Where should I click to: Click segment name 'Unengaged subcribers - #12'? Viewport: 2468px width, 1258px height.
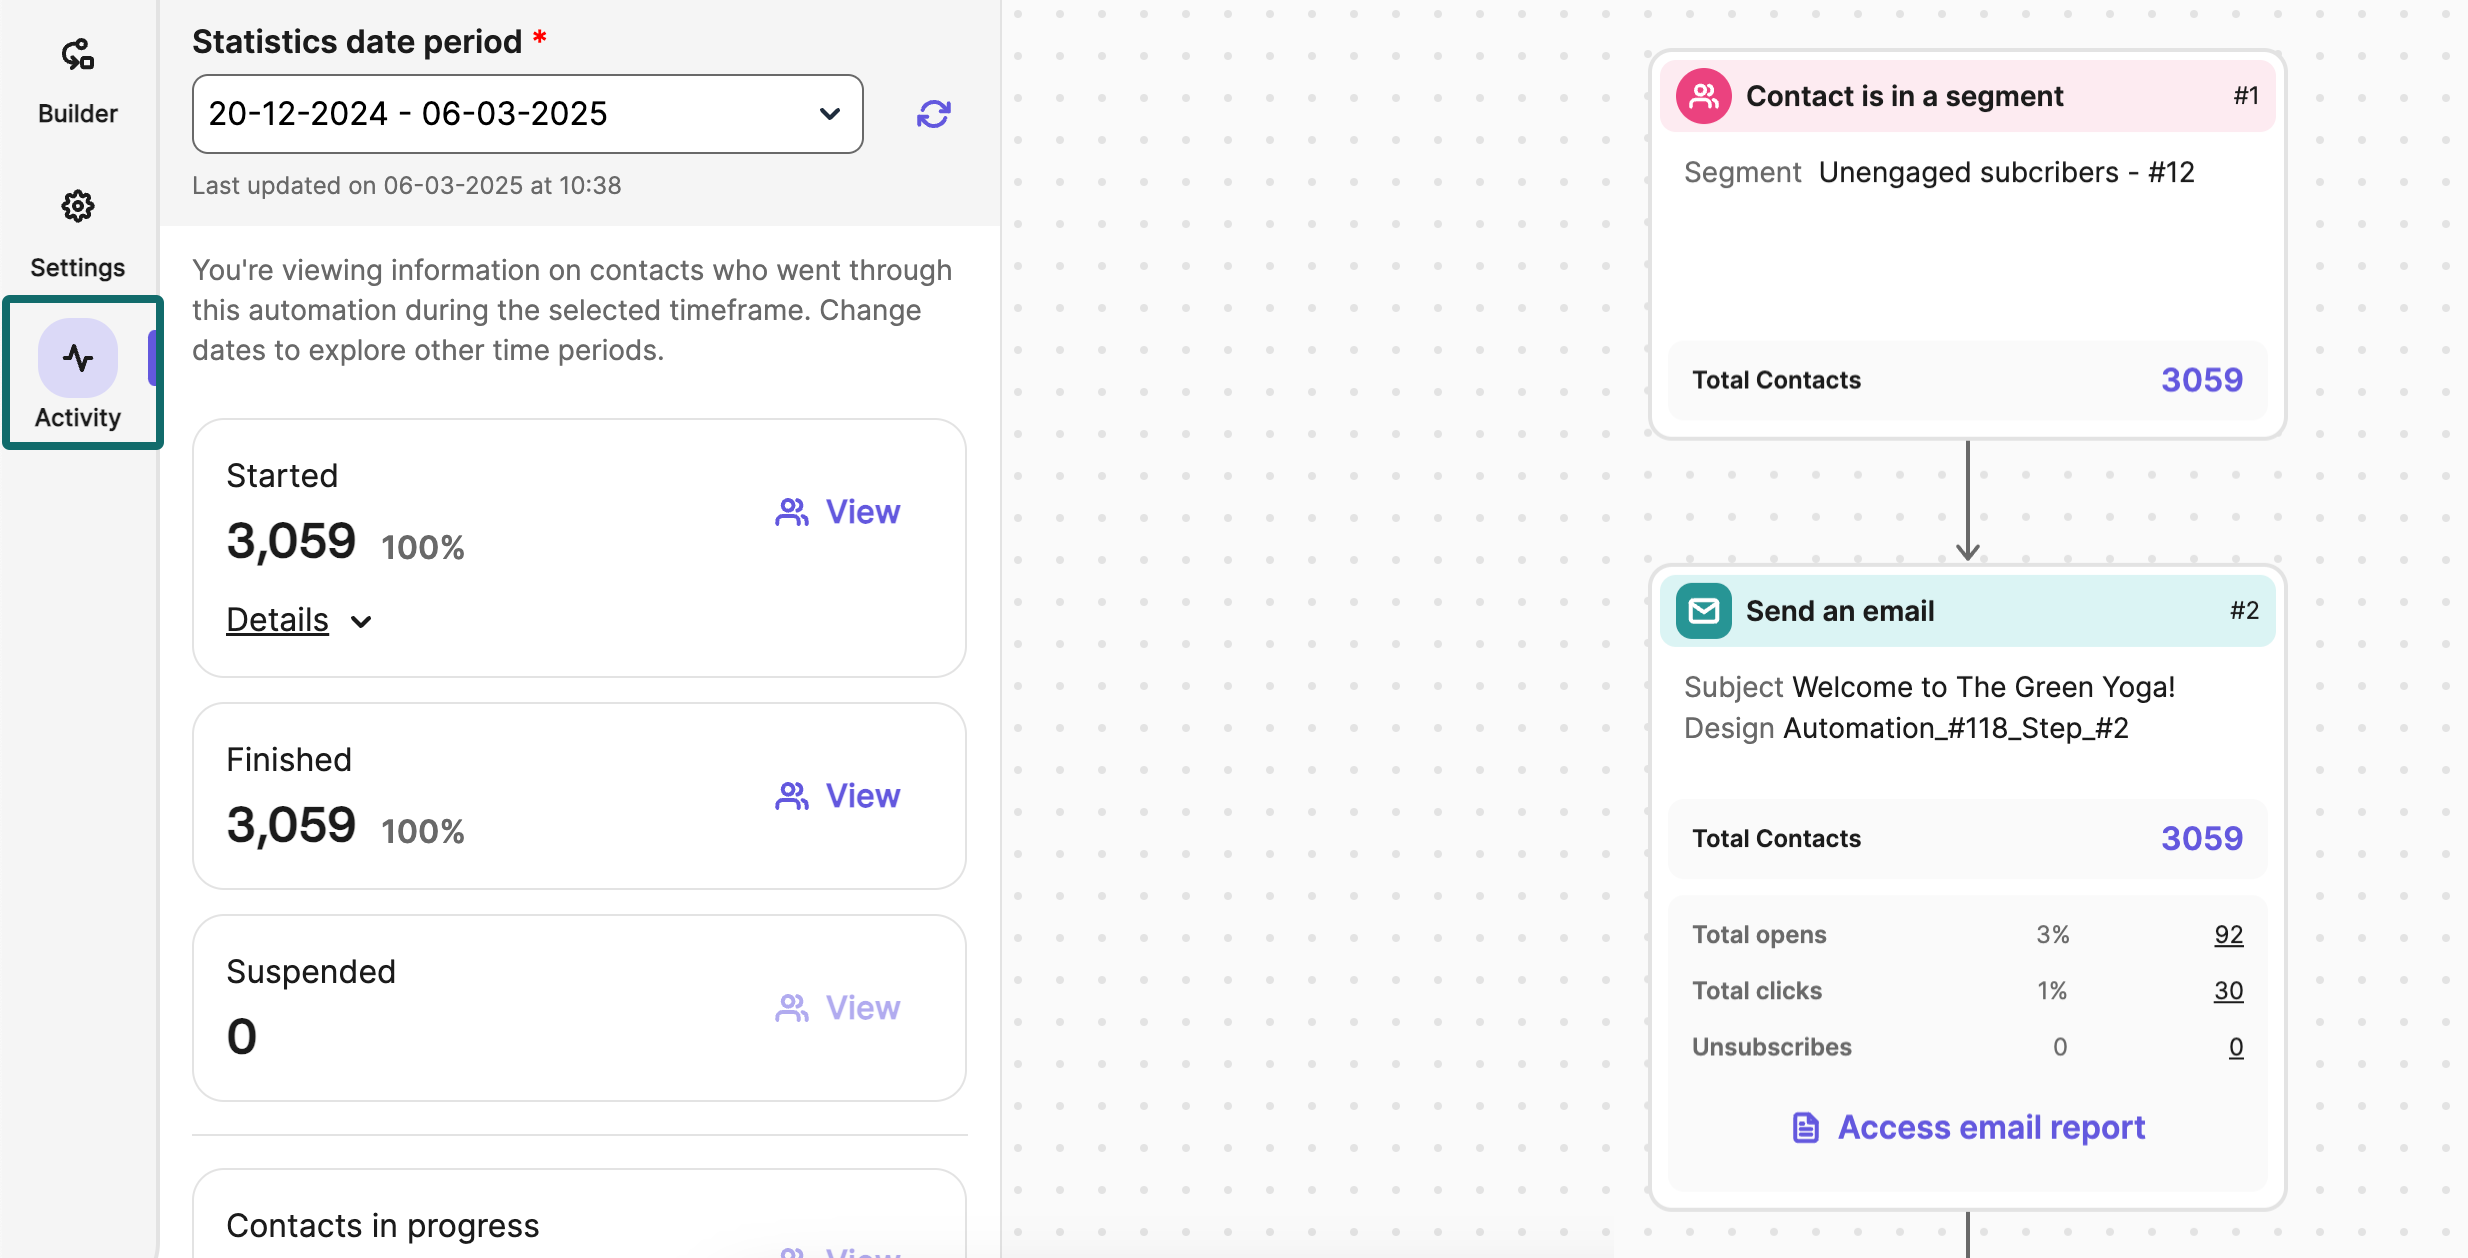coord(2007,172)
